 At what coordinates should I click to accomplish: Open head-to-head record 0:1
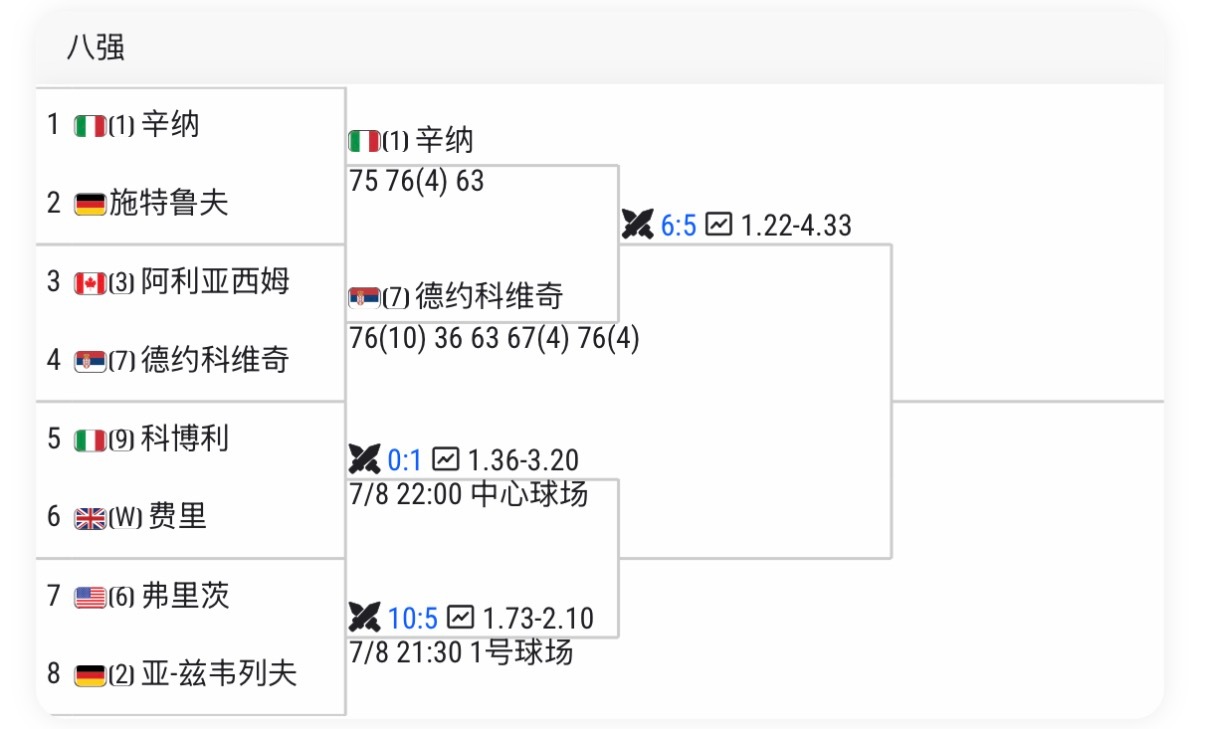pyautogui.click(x=405, y=460)
